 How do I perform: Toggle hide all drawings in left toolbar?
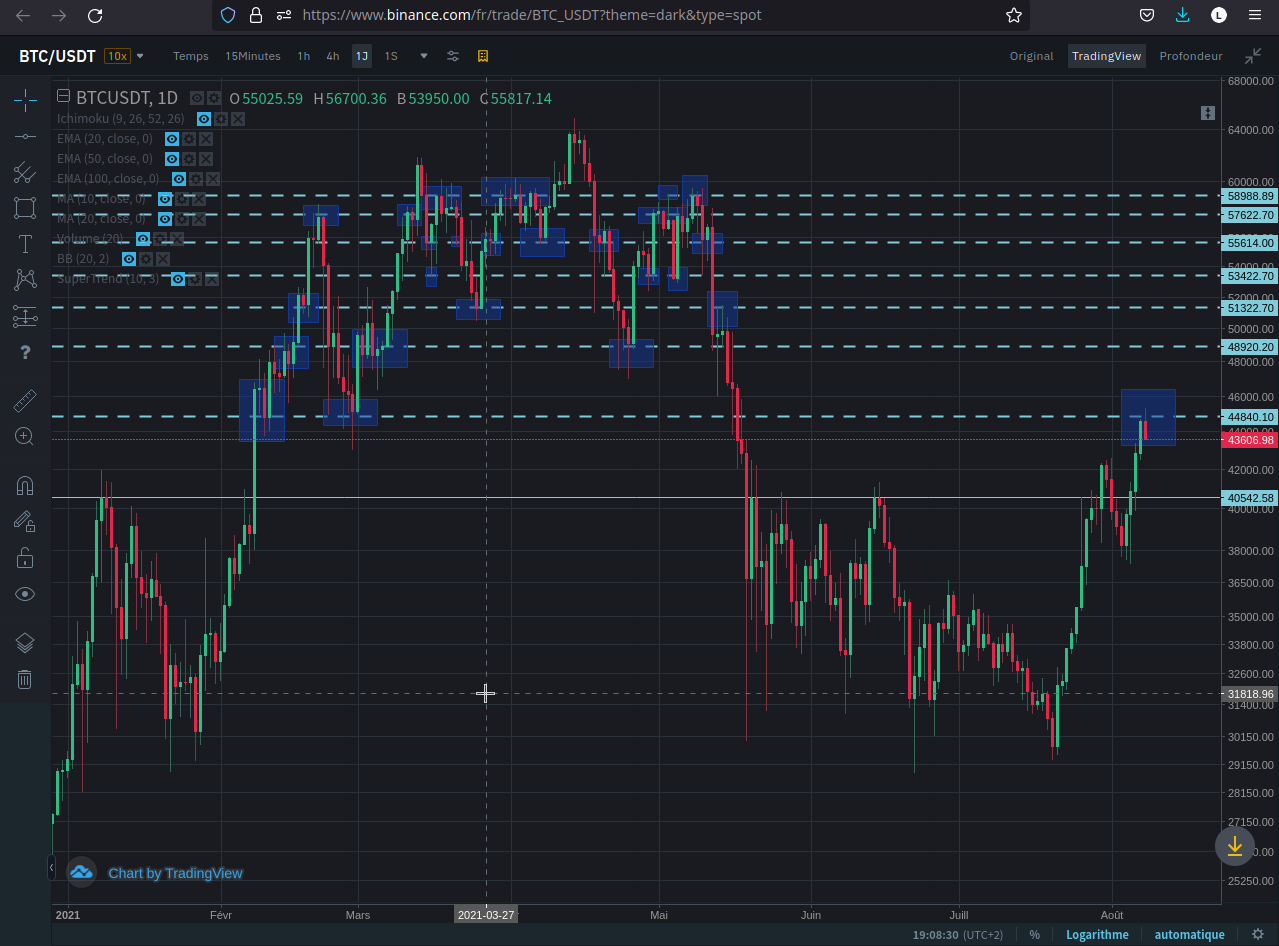pyautogui.click(x=25, y=594)
